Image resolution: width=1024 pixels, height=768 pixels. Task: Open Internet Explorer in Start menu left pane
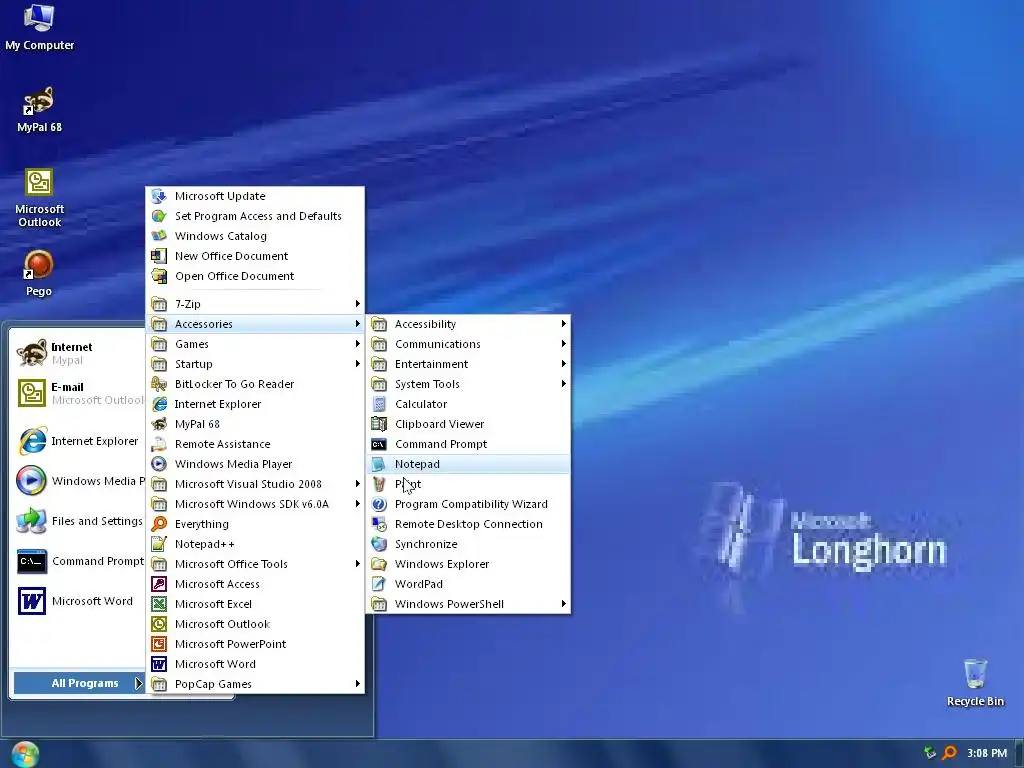click(x=78, y=441)
